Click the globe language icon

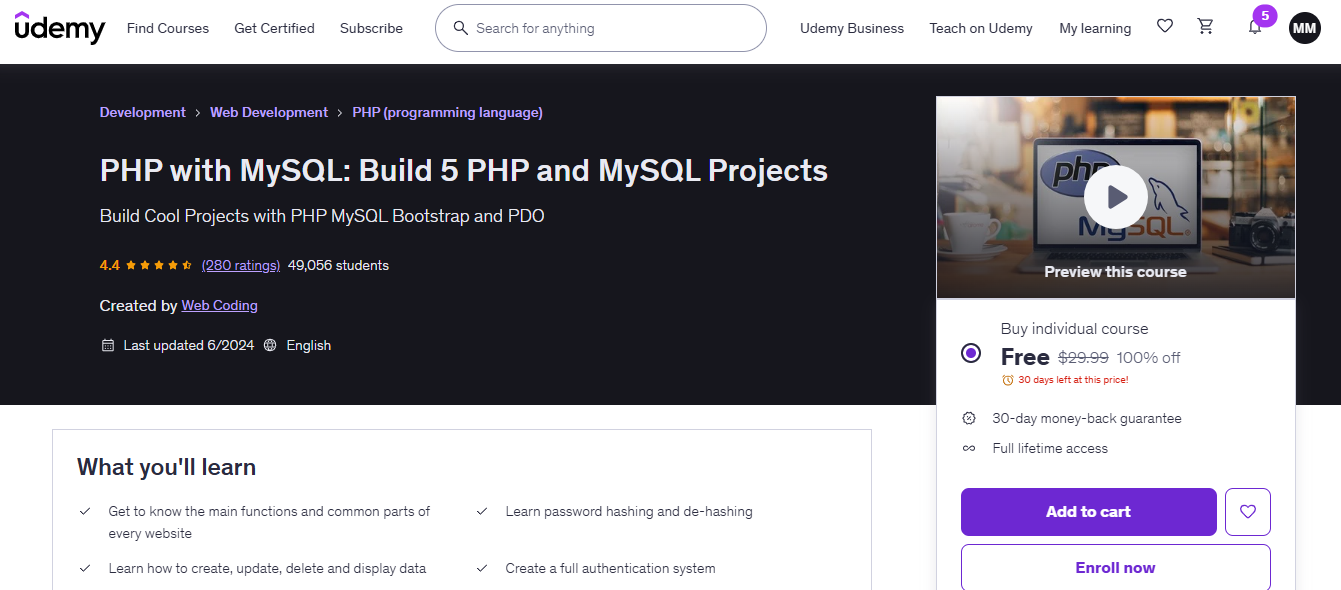(x=271, y=345)
